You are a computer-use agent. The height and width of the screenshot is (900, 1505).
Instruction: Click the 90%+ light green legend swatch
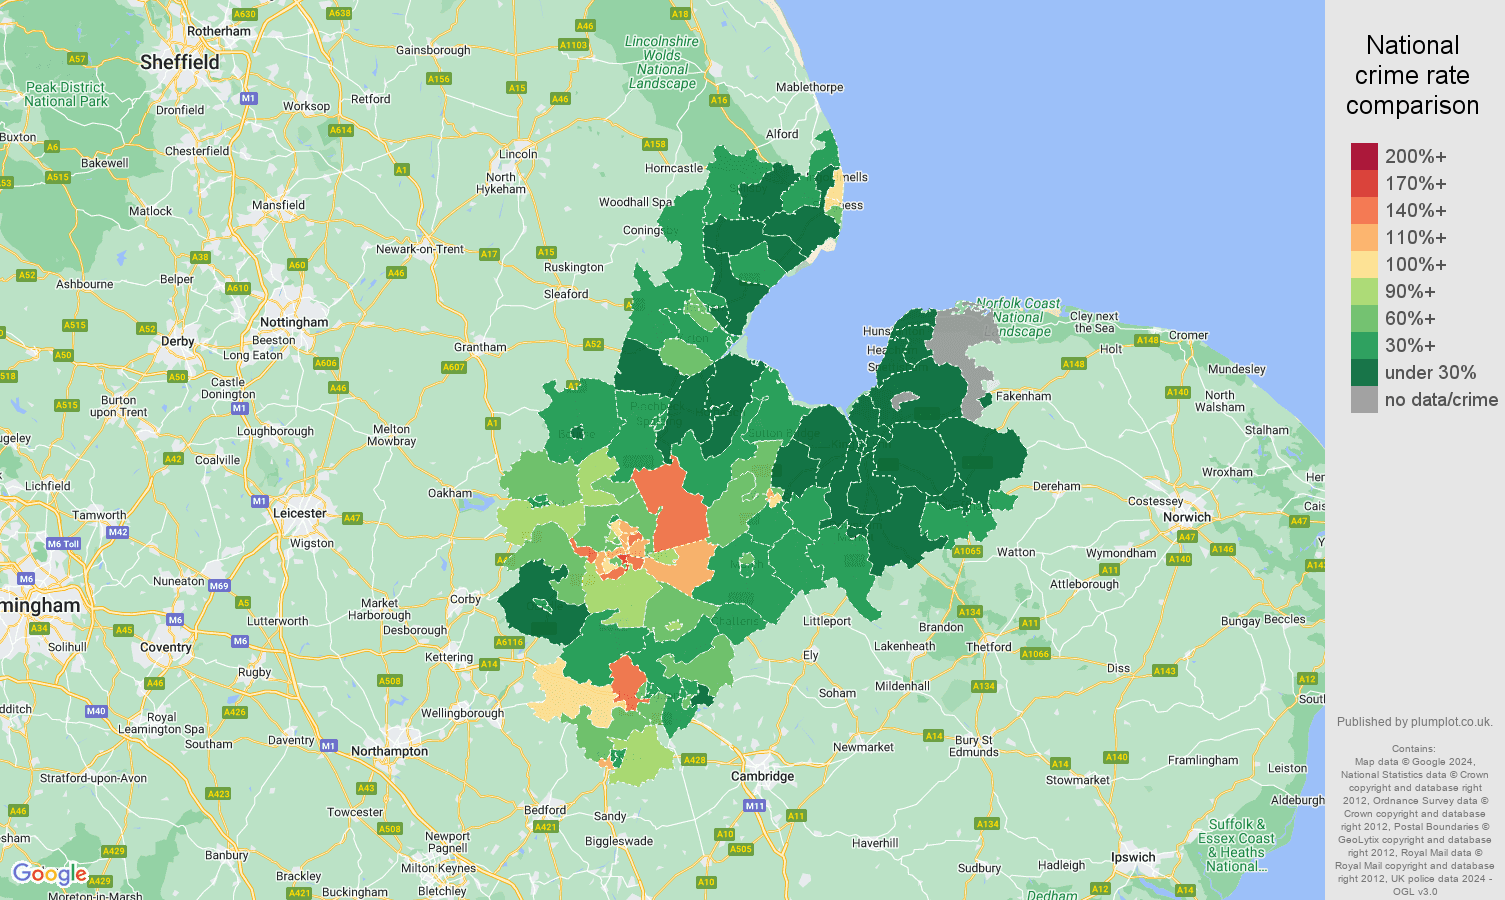[1364, 291]
